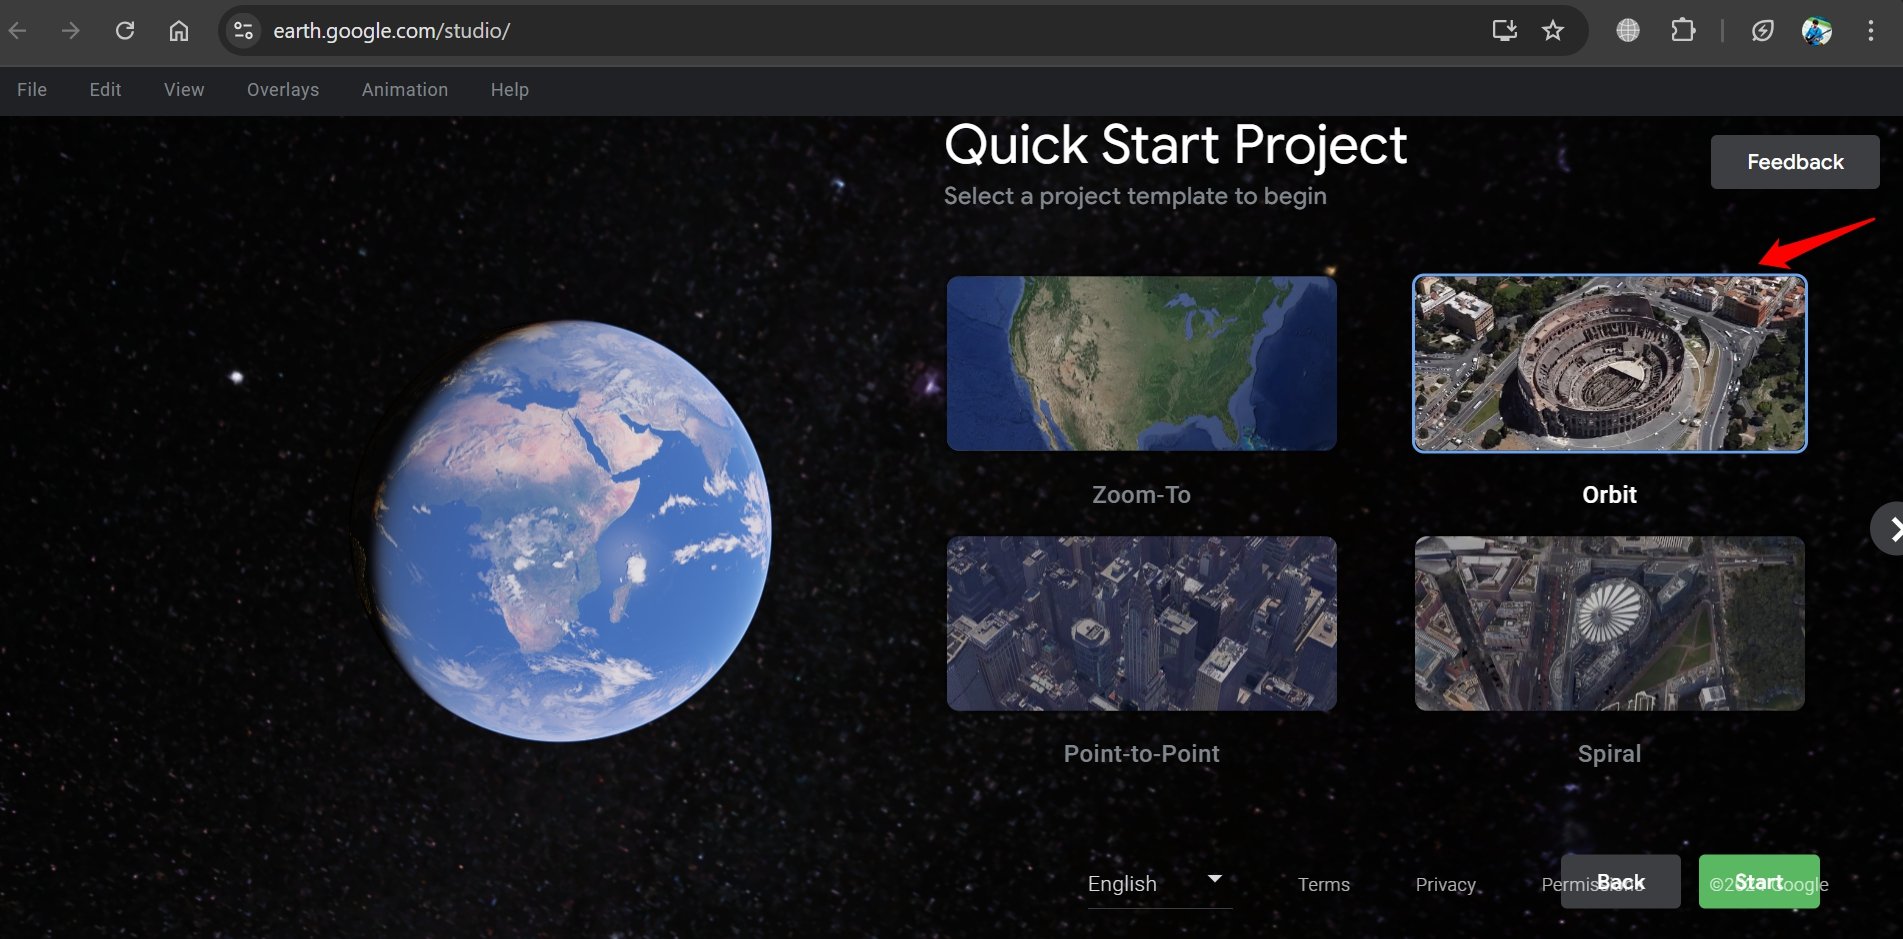The image size is (1903, 939).
Task: Click the circular lightning-bolt toolbar icon
Action: click(1763, 31)
